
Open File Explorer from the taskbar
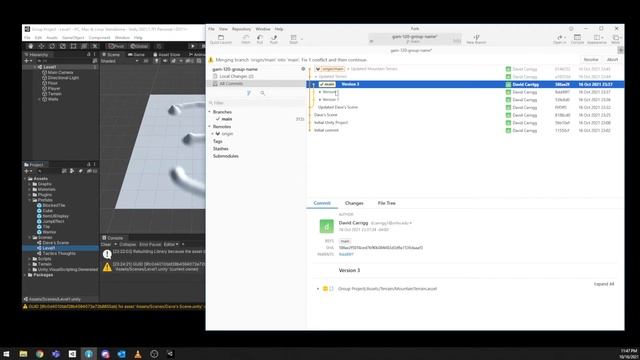[x=23, y=354]
